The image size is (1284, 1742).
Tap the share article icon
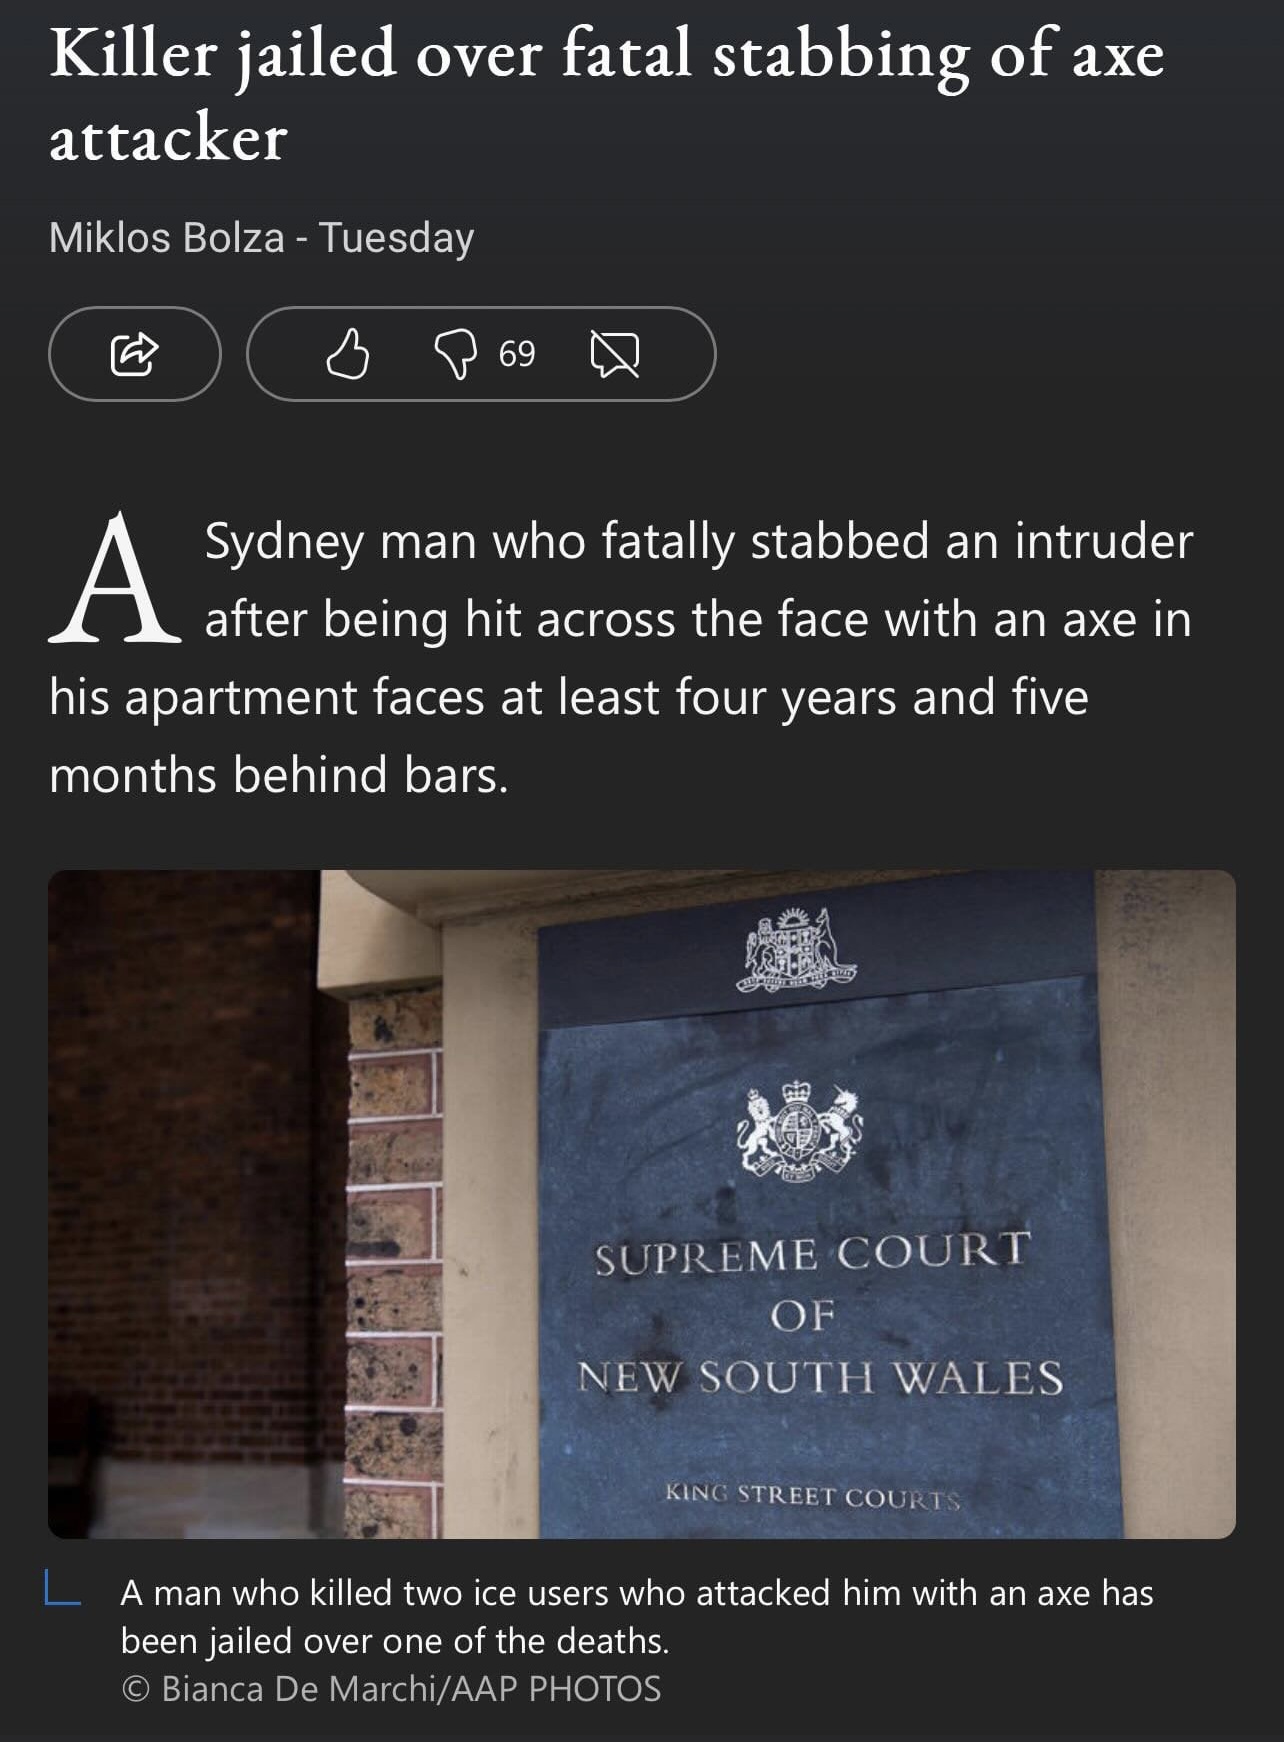point(134,354)
